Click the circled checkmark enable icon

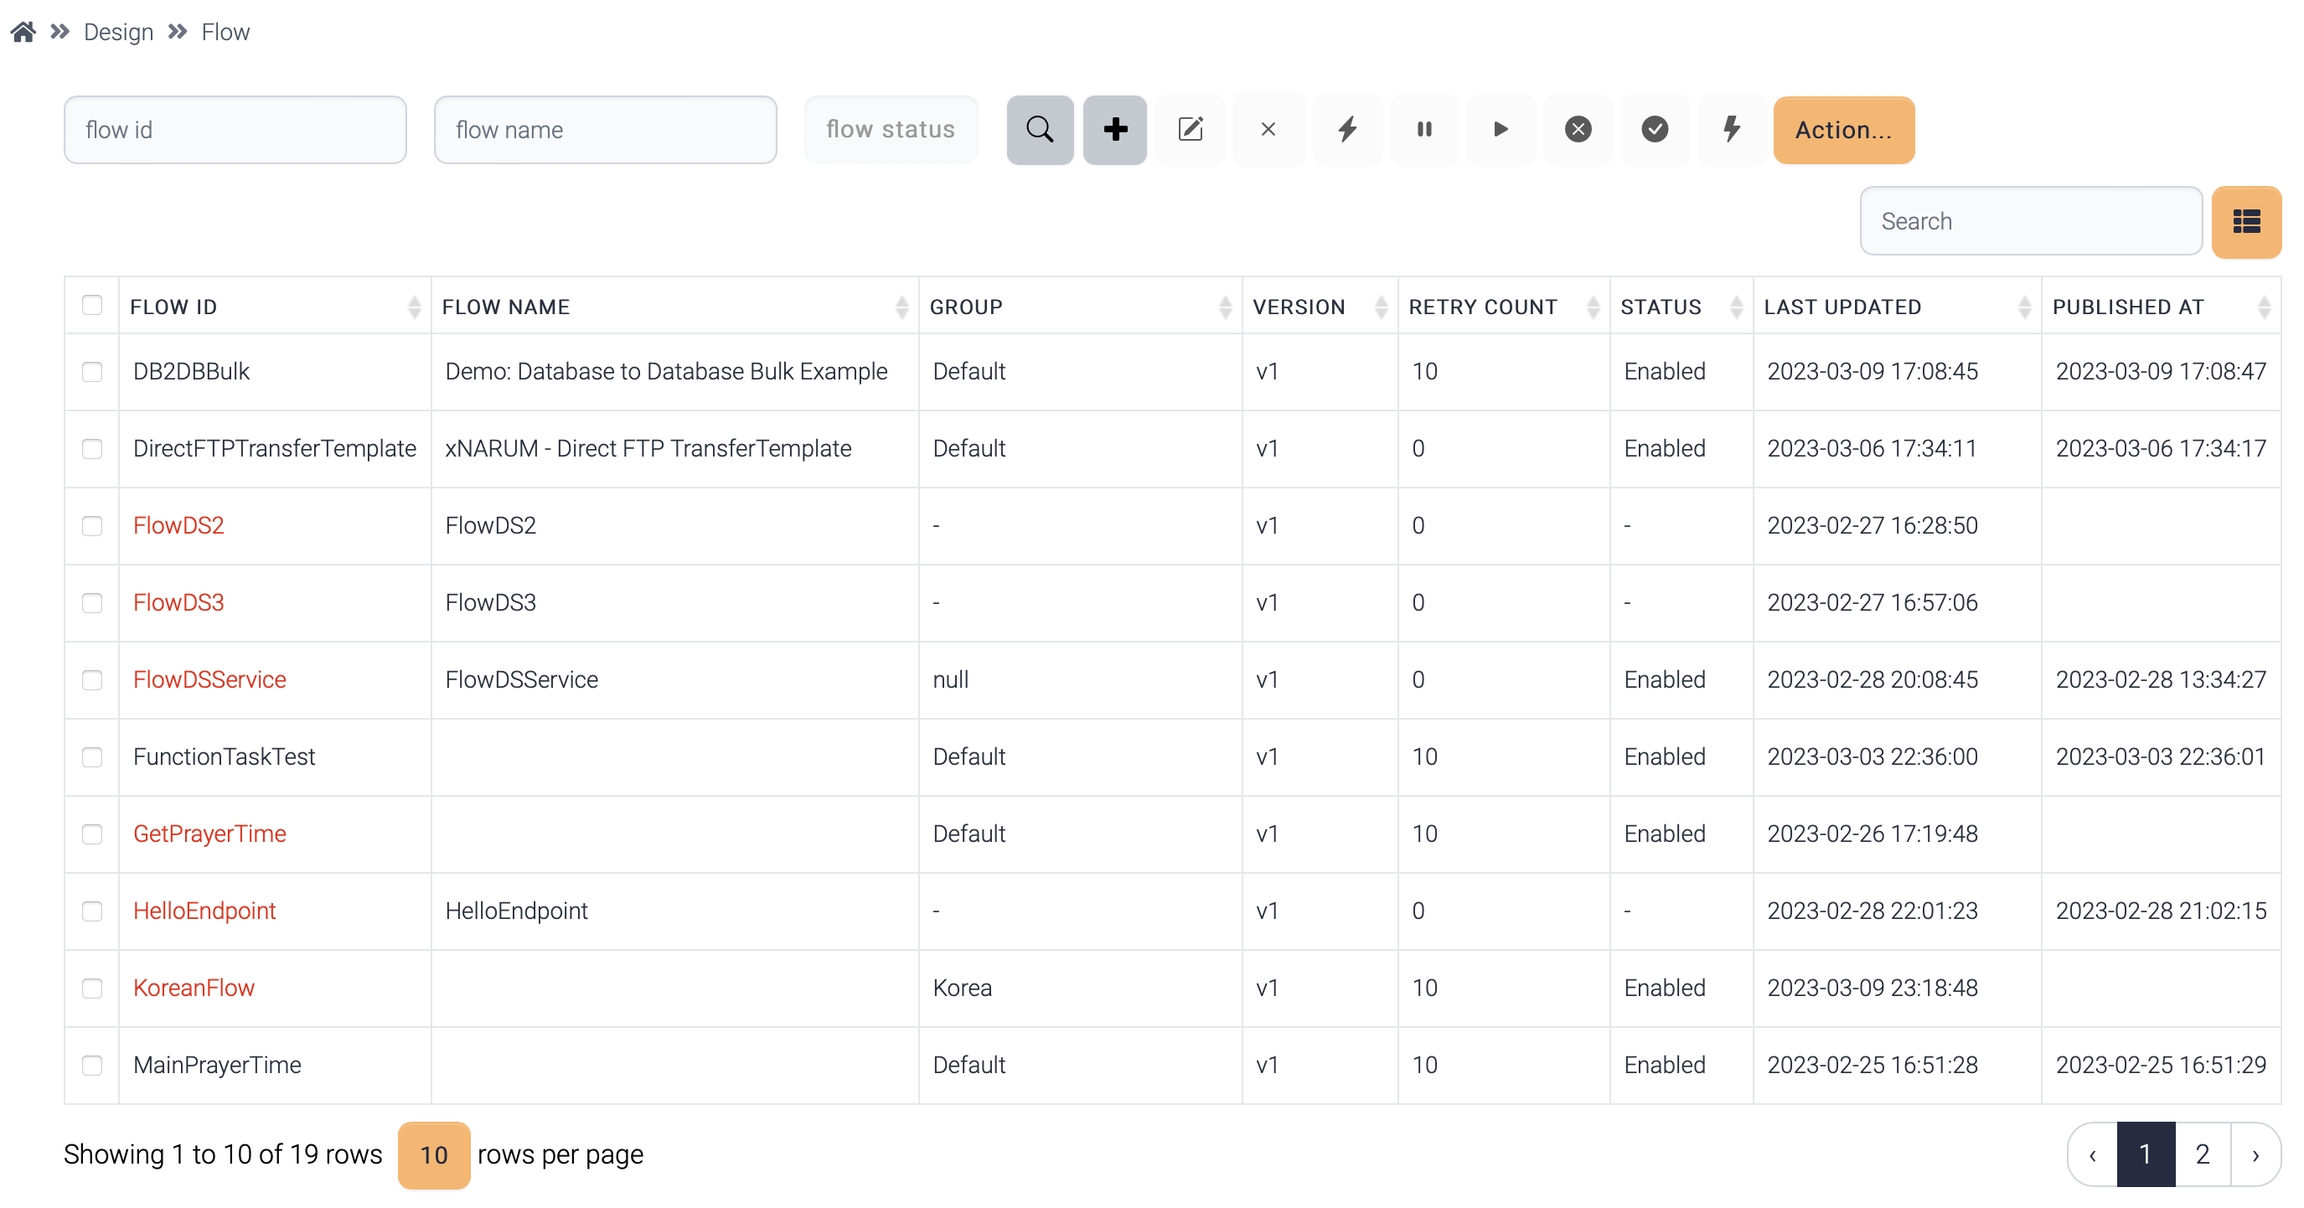pos(1655,130)
